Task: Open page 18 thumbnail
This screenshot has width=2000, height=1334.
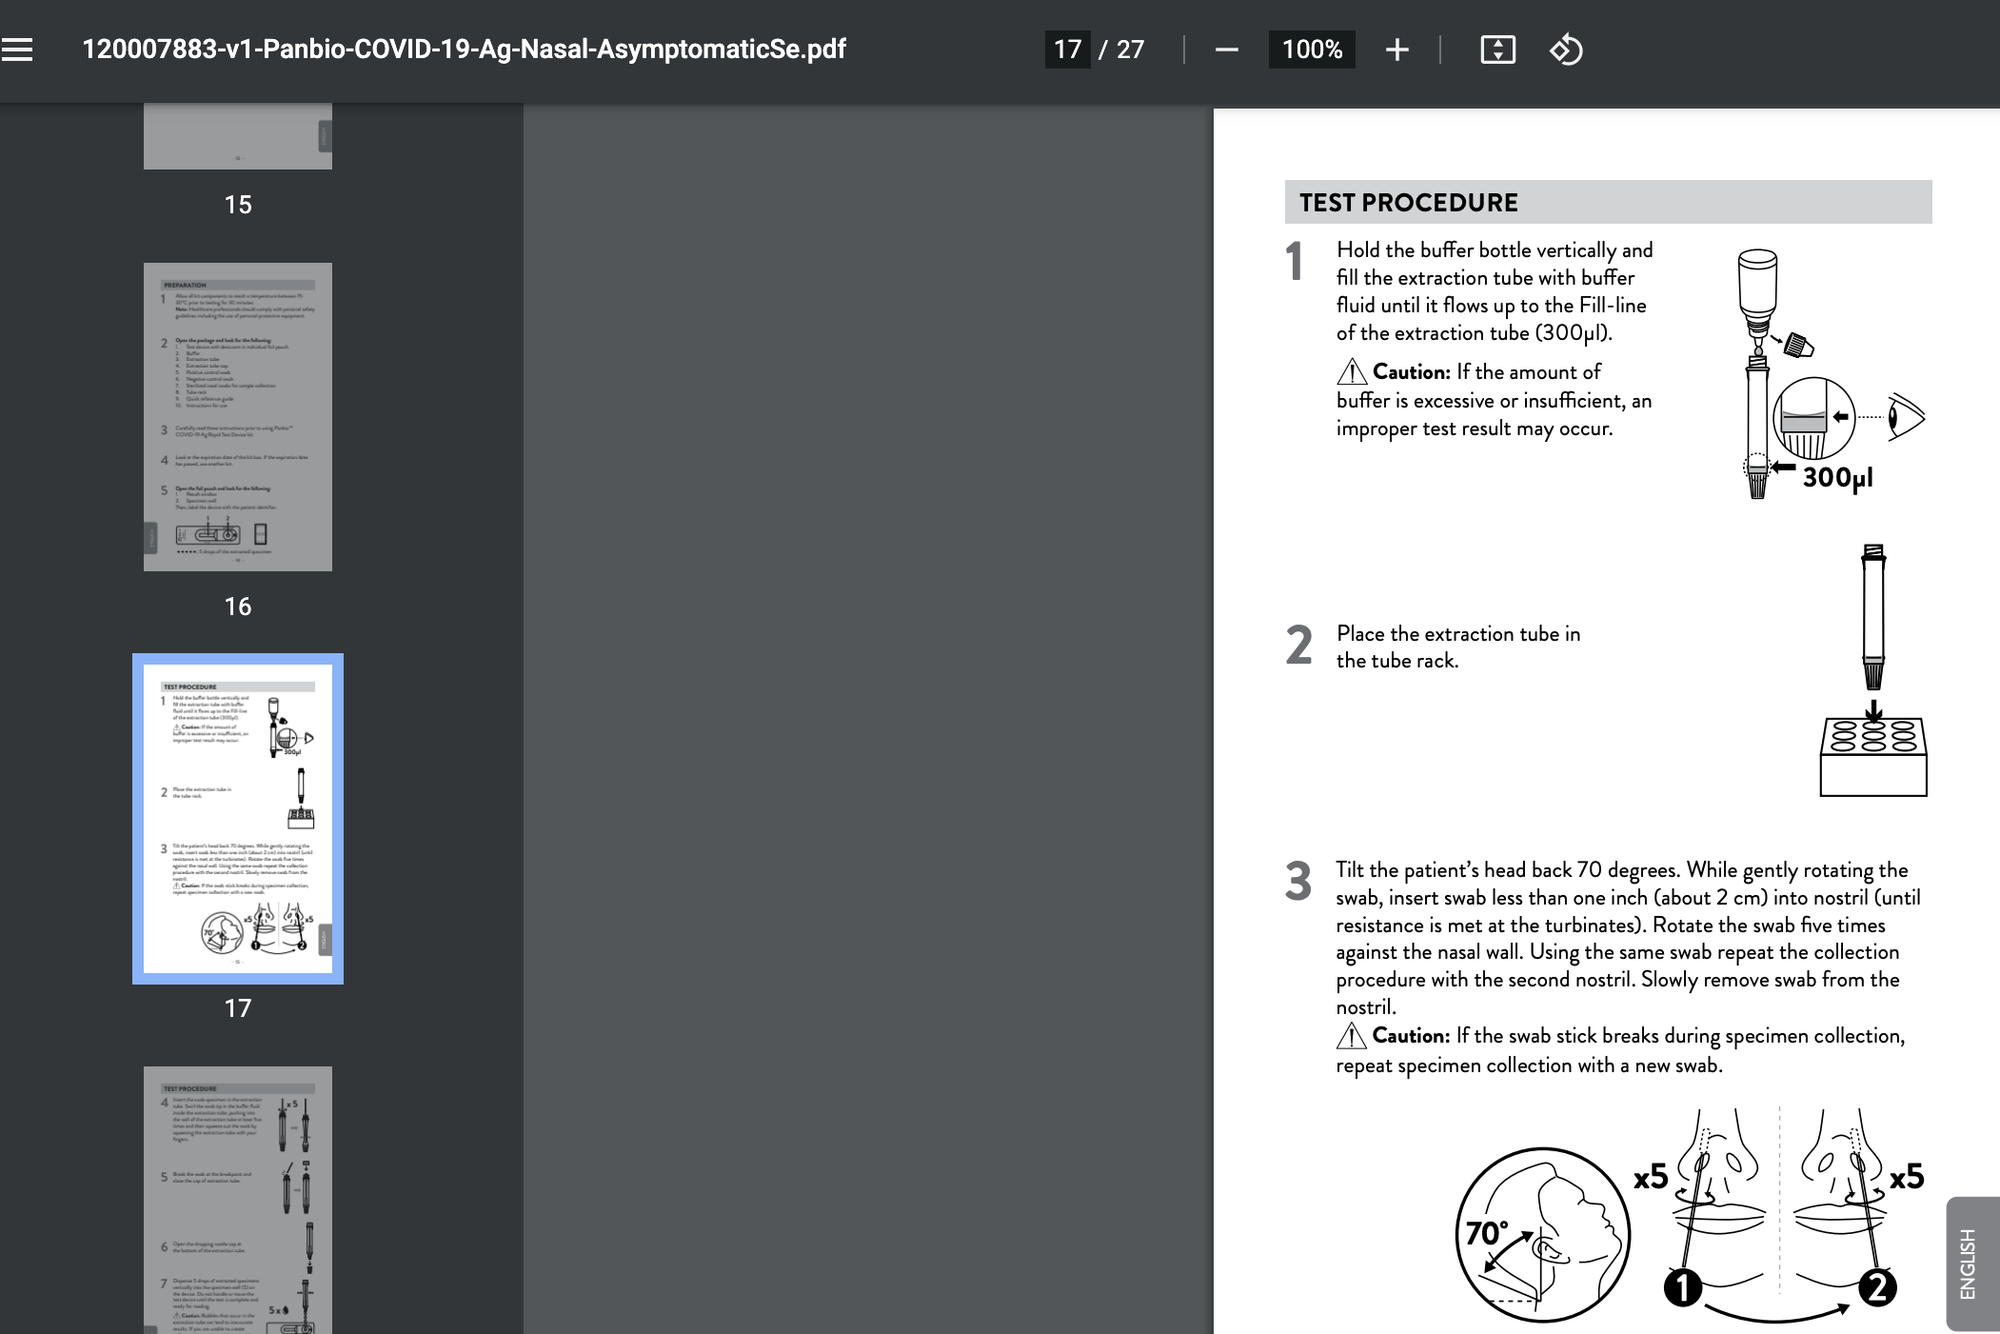Action: click(238, 1200)
